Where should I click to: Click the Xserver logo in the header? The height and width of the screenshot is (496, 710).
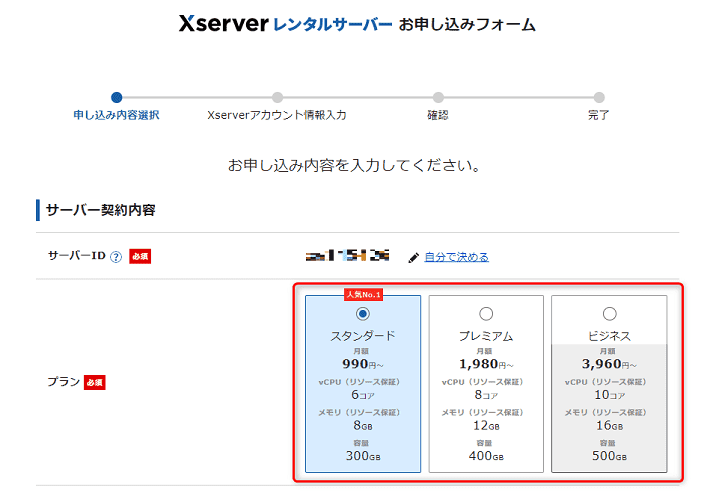223,24
